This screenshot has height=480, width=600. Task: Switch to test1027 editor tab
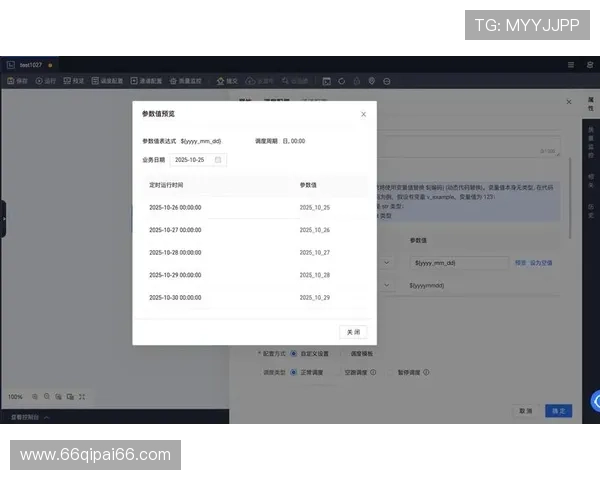pyautogui.click(x=30, y=65)
